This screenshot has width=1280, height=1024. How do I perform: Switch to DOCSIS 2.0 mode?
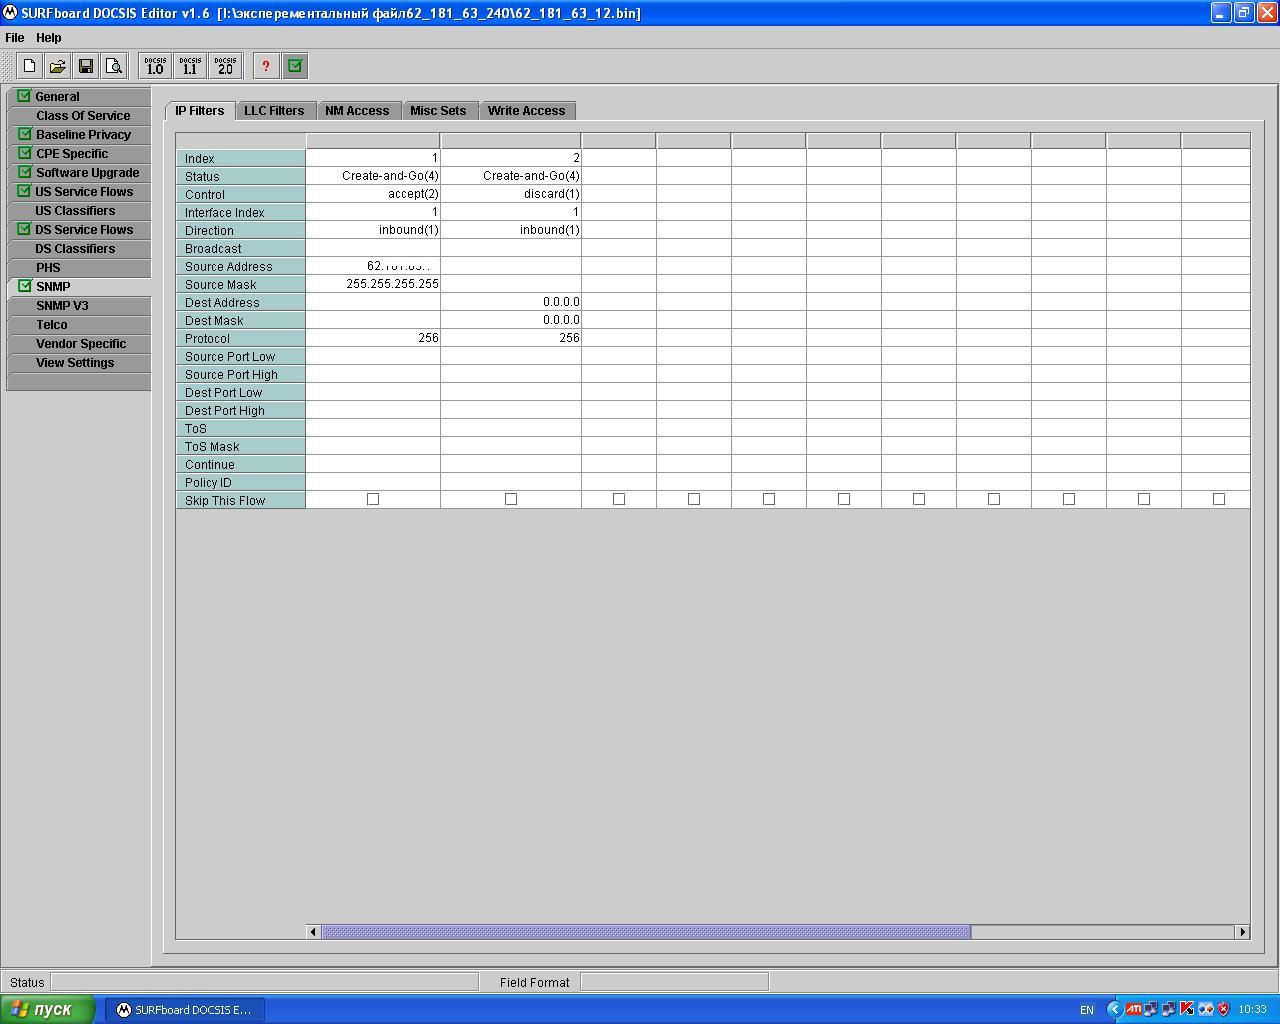[225, 66]
